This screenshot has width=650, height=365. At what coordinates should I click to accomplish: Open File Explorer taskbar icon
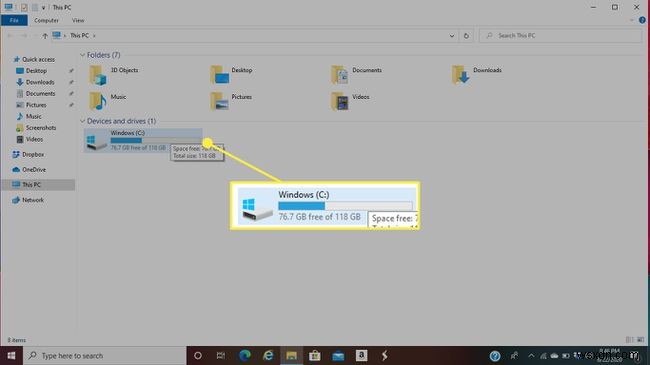coord(291,355)
